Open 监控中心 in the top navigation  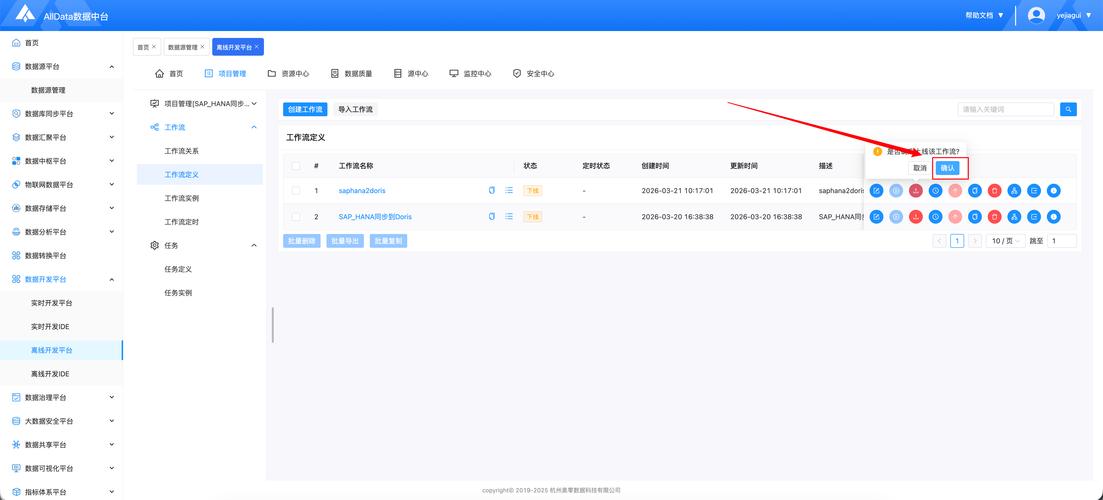point(471,73)
